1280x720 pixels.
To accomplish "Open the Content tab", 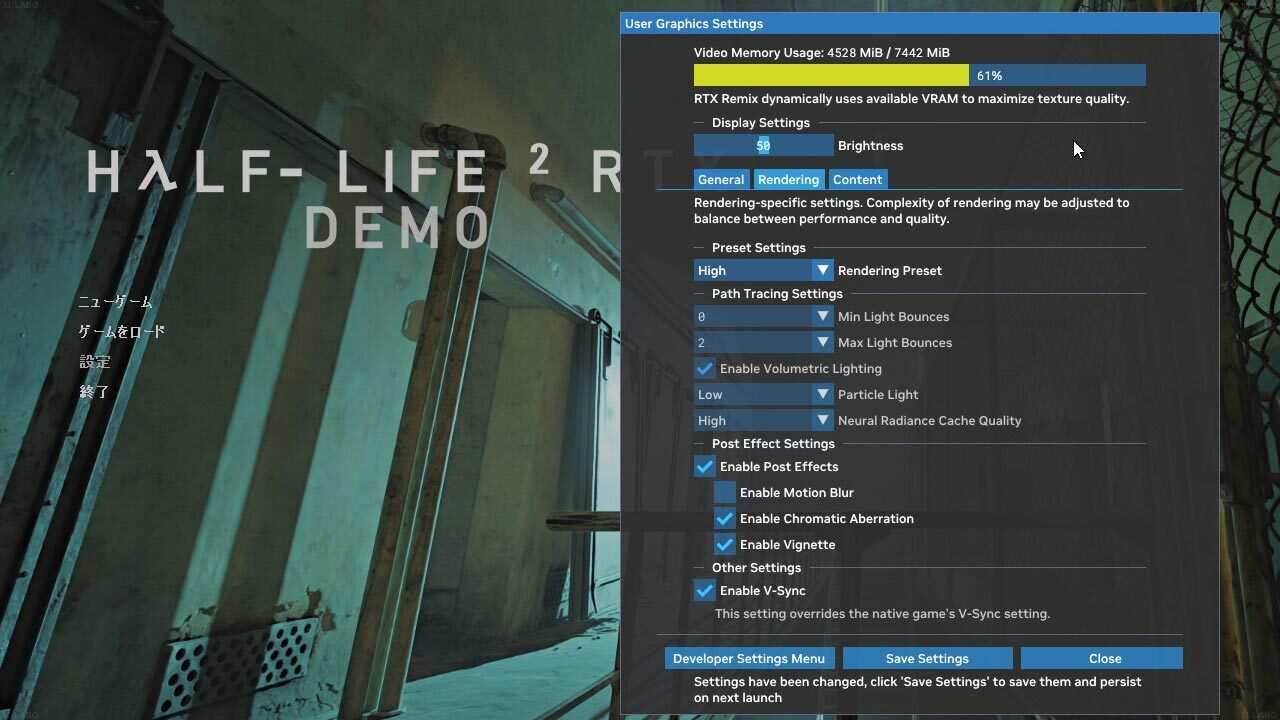I will click(x=857, y=180).
